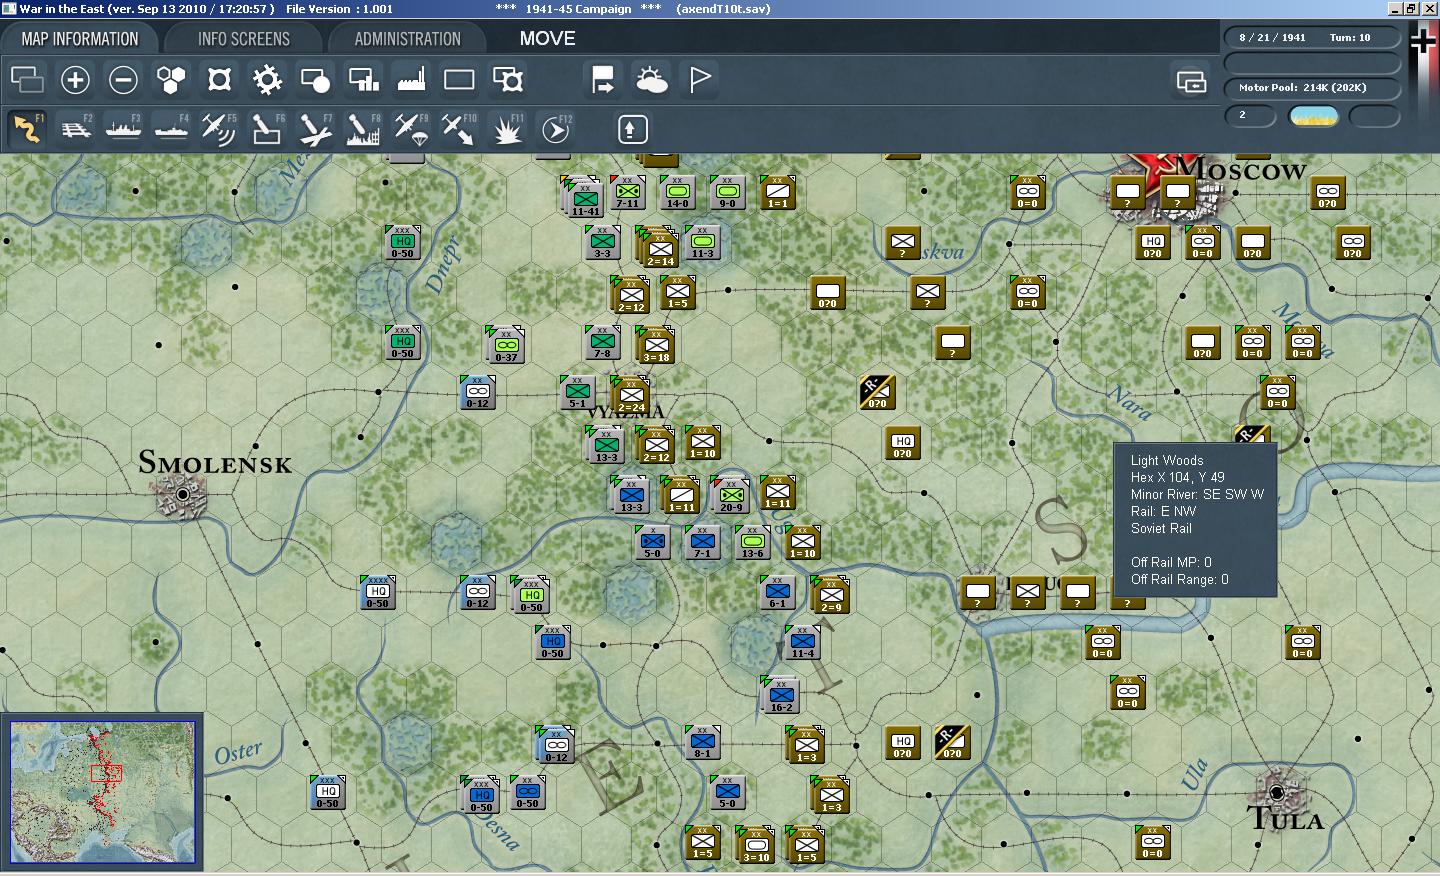Click the box showing number 2
The width and height of the screenshot is (1440, 876).
[x=1251, y=116]
